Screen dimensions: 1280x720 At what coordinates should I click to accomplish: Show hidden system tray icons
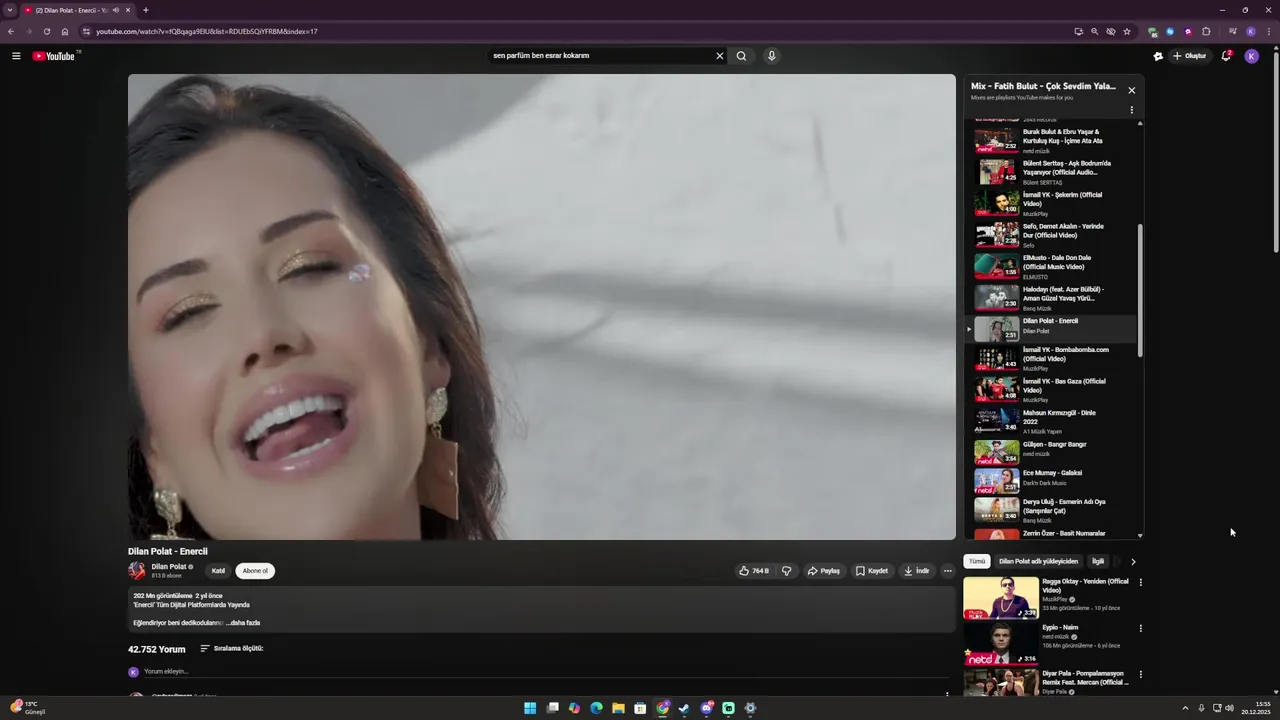click(1185, 708)
